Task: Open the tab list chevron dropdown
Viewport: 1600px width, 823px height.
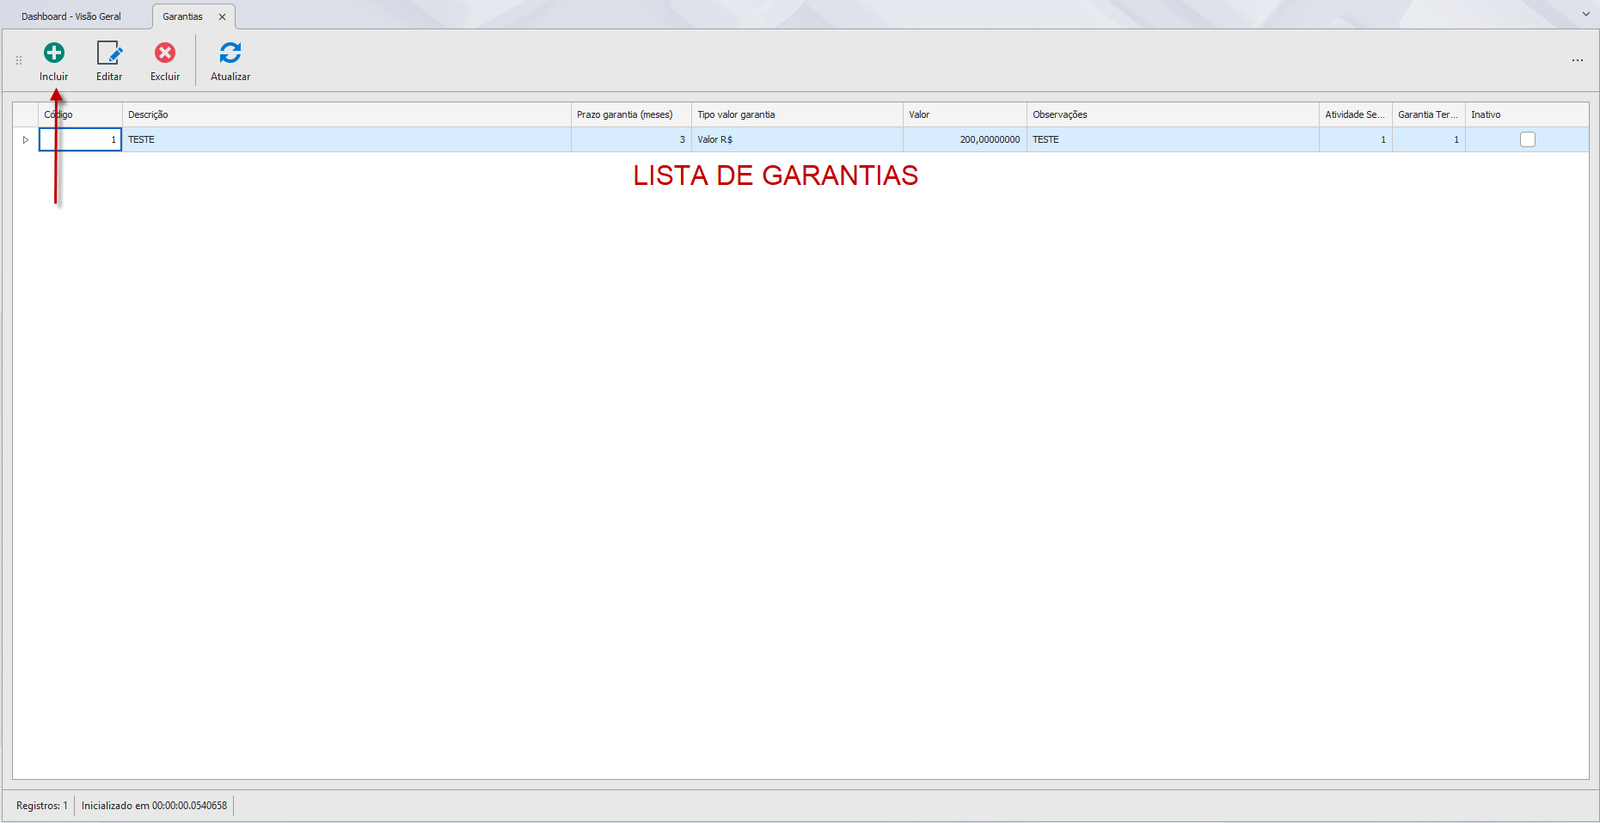Action: (1586, 14)
